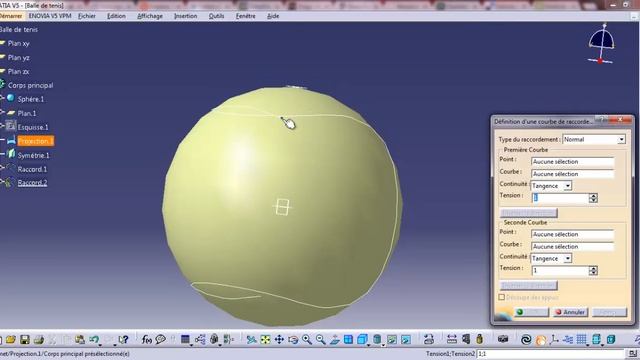Image resolution: width=640 pixels, height=360 pixels.
Task: Open the Insertion menu
Action: pyautogui.click(x=186, y=16)
